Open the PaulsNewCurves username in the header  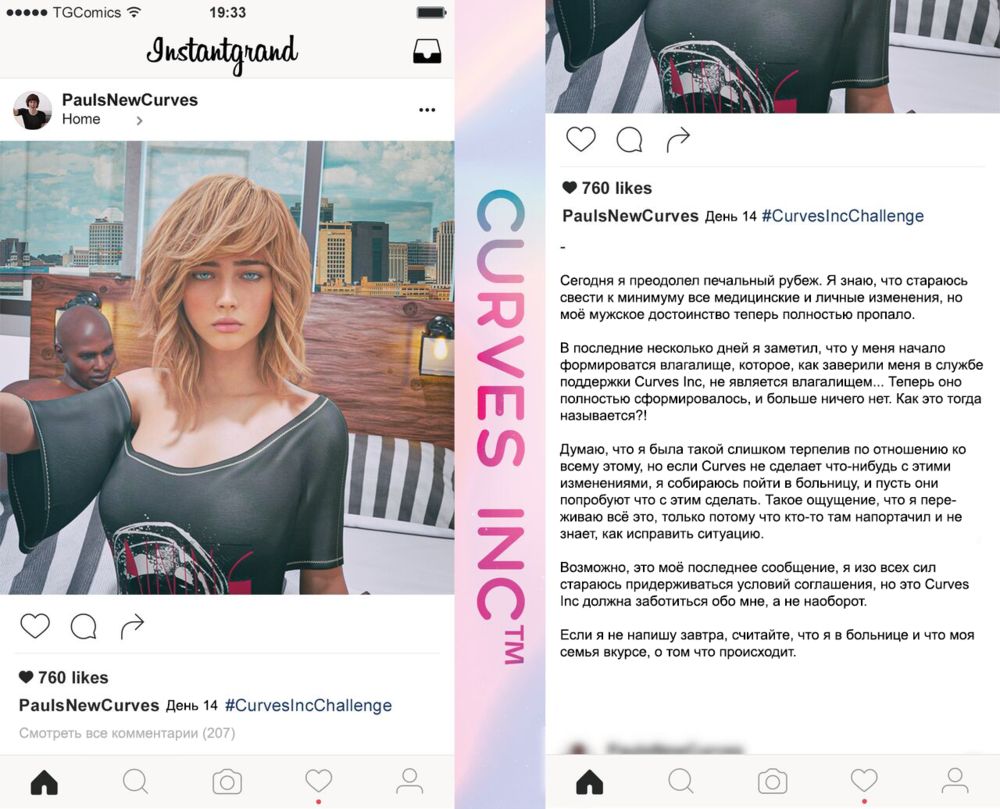point(129,100)
